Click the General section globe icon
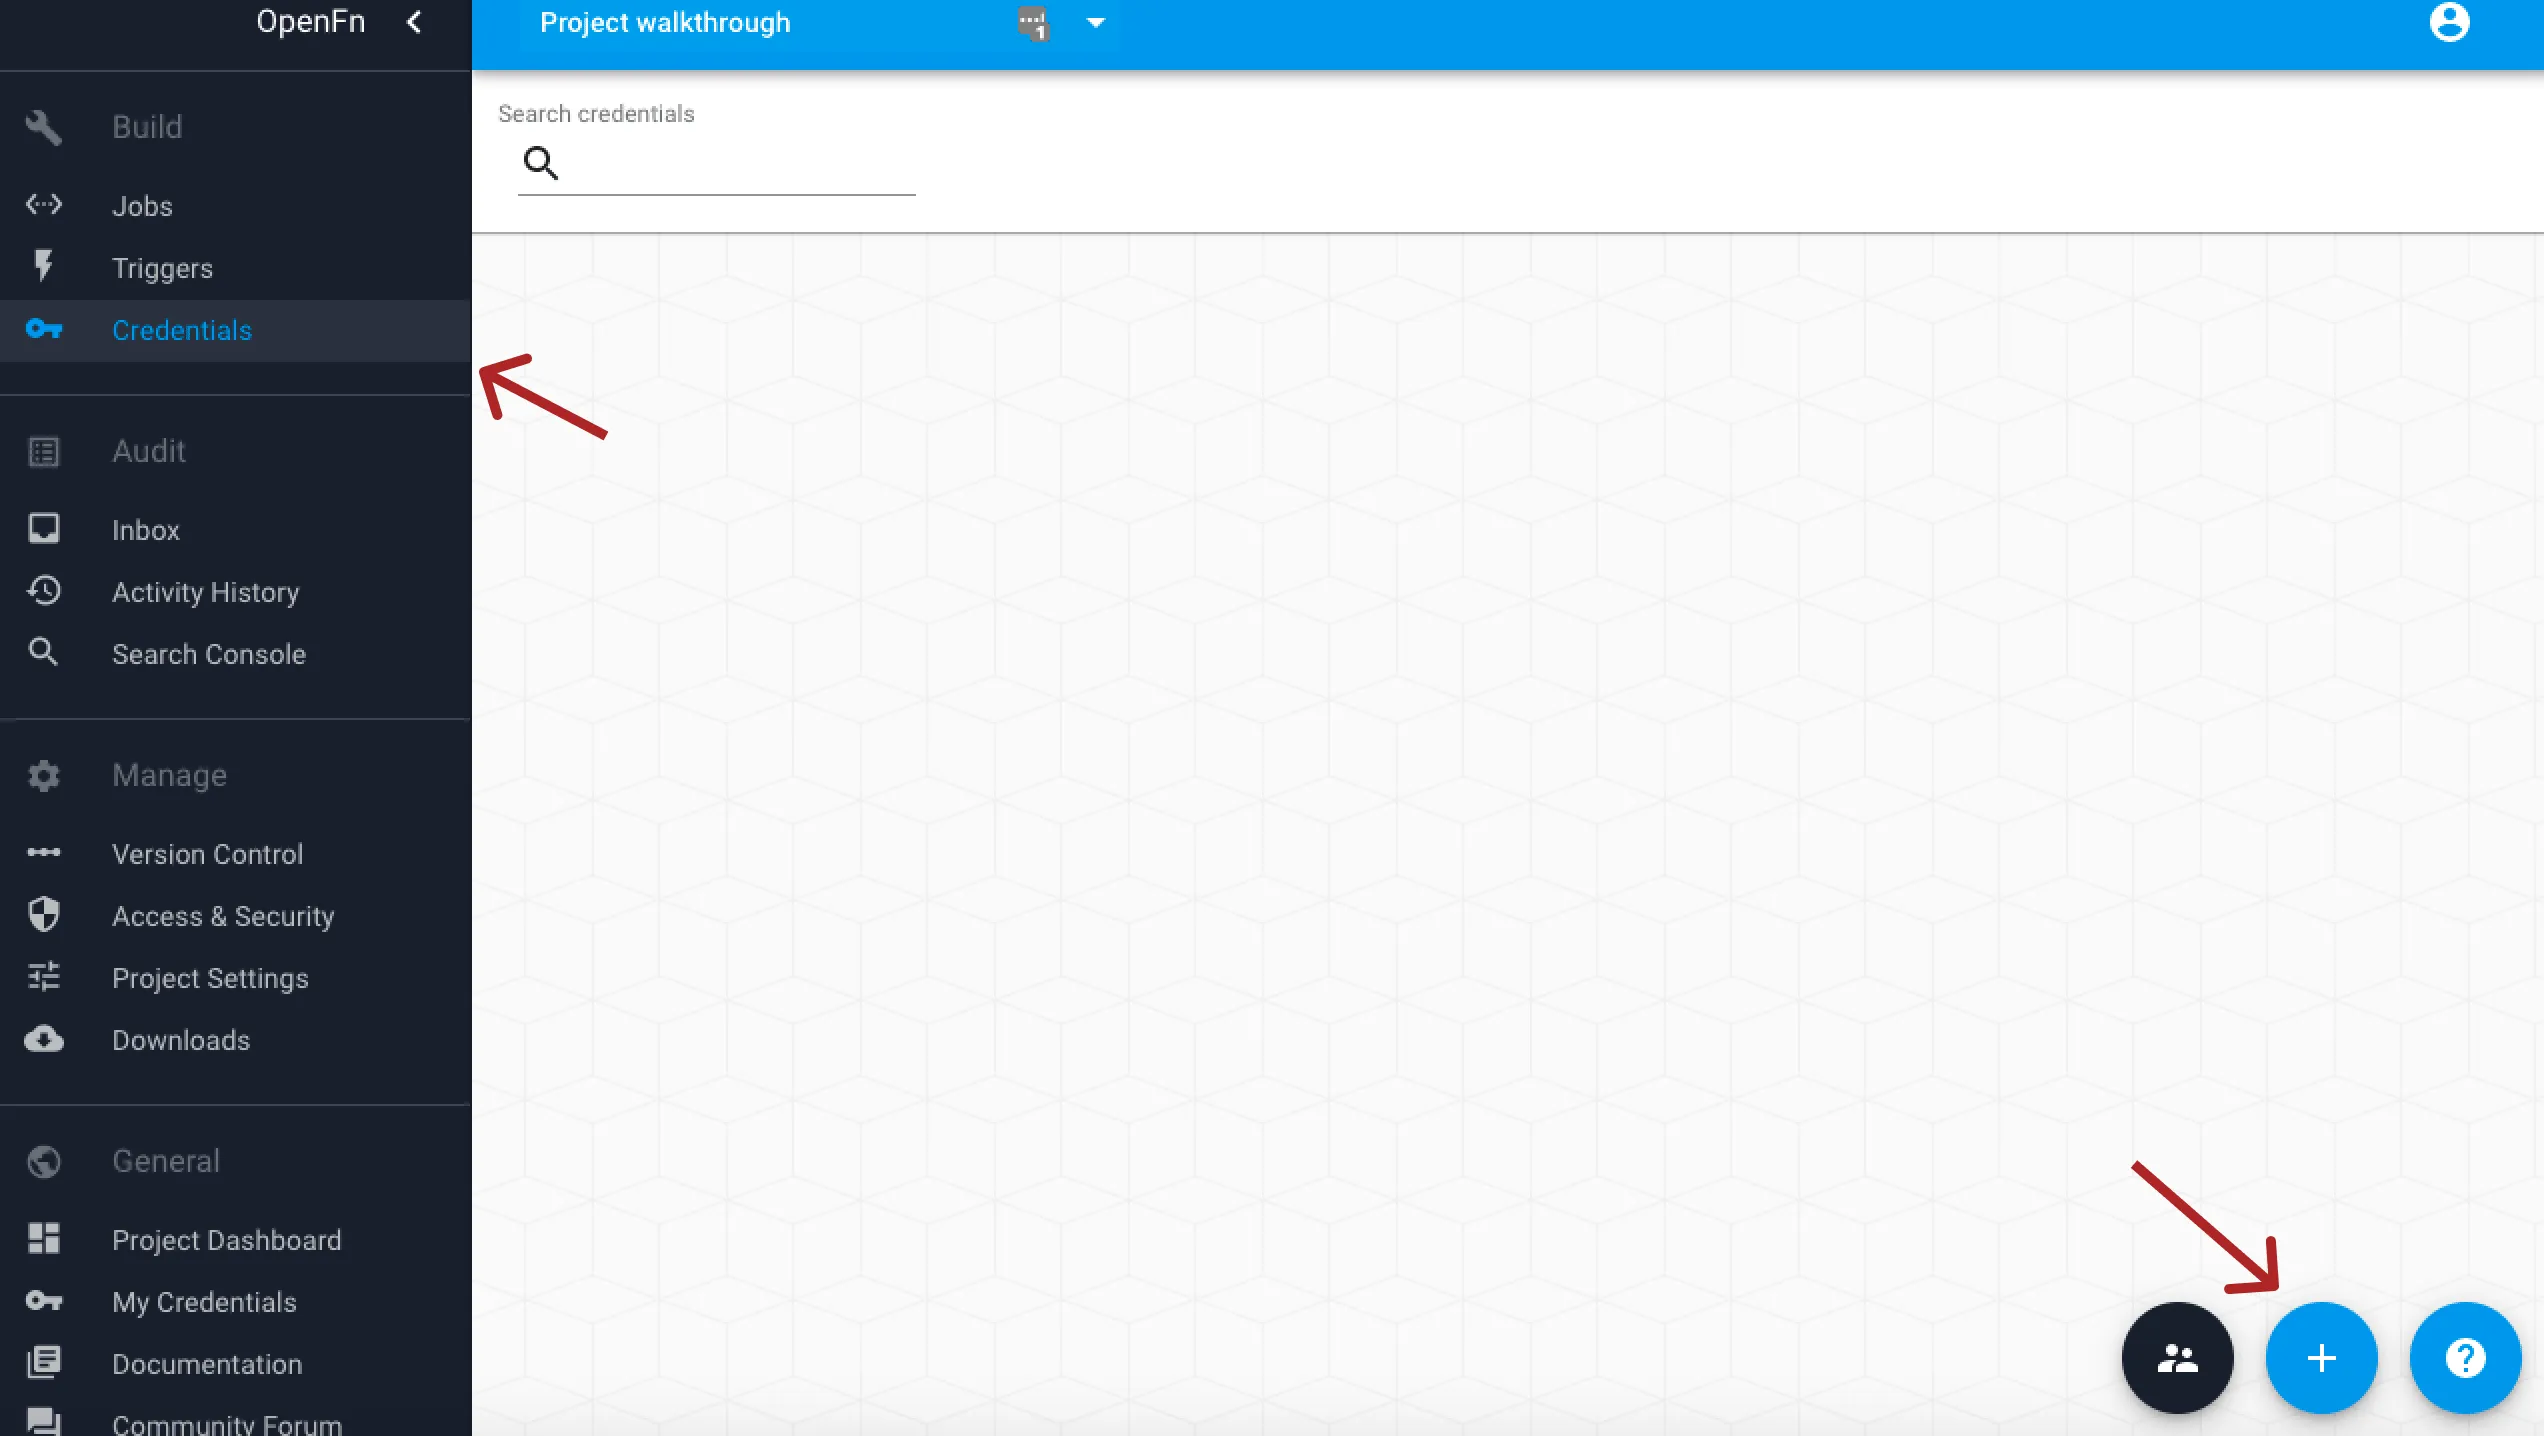Screen dimensions: 2544x1436 click(x=43, y=1162)
